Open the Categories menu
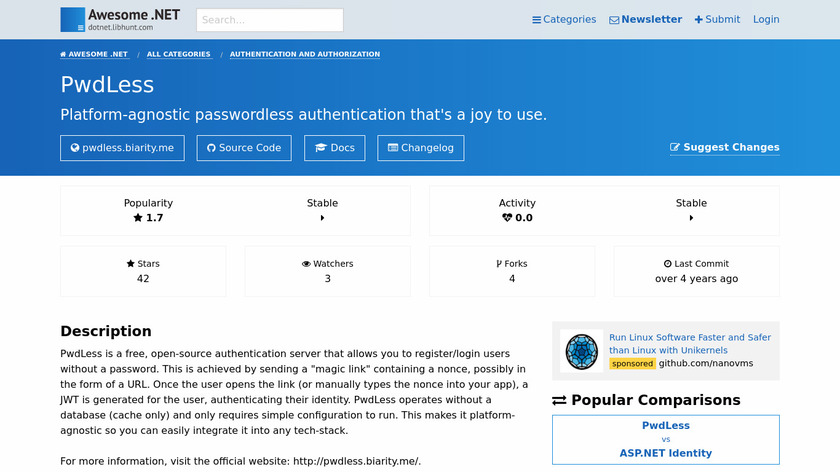 click(x=564, y=19)
